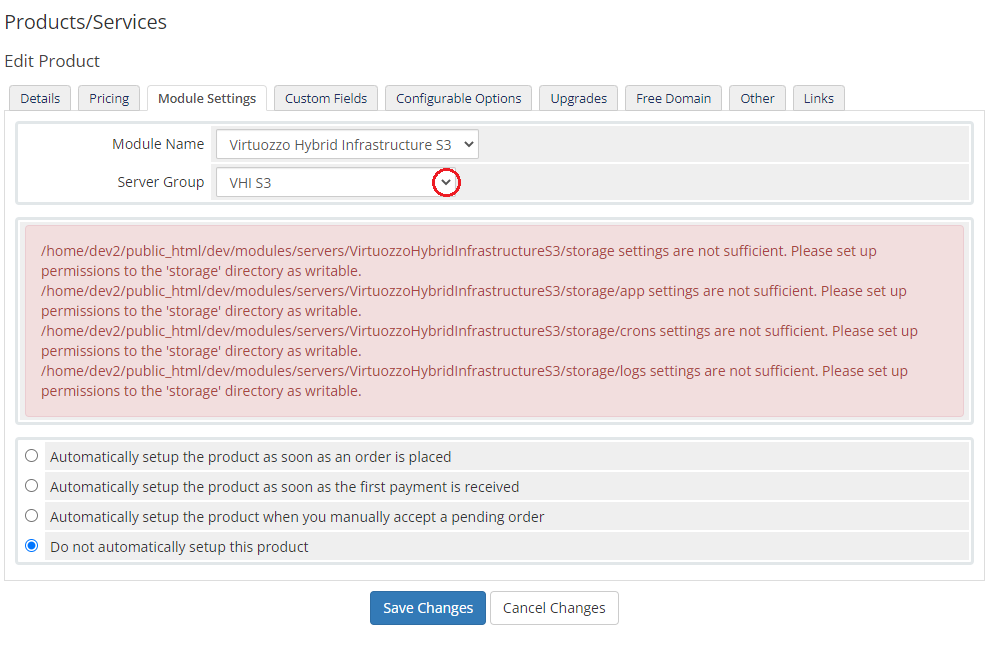Image resolution: width=995 pixels, height=654 pixels.
Task: Select auto setup on manually accepted pending order
Action: [32, 516]
